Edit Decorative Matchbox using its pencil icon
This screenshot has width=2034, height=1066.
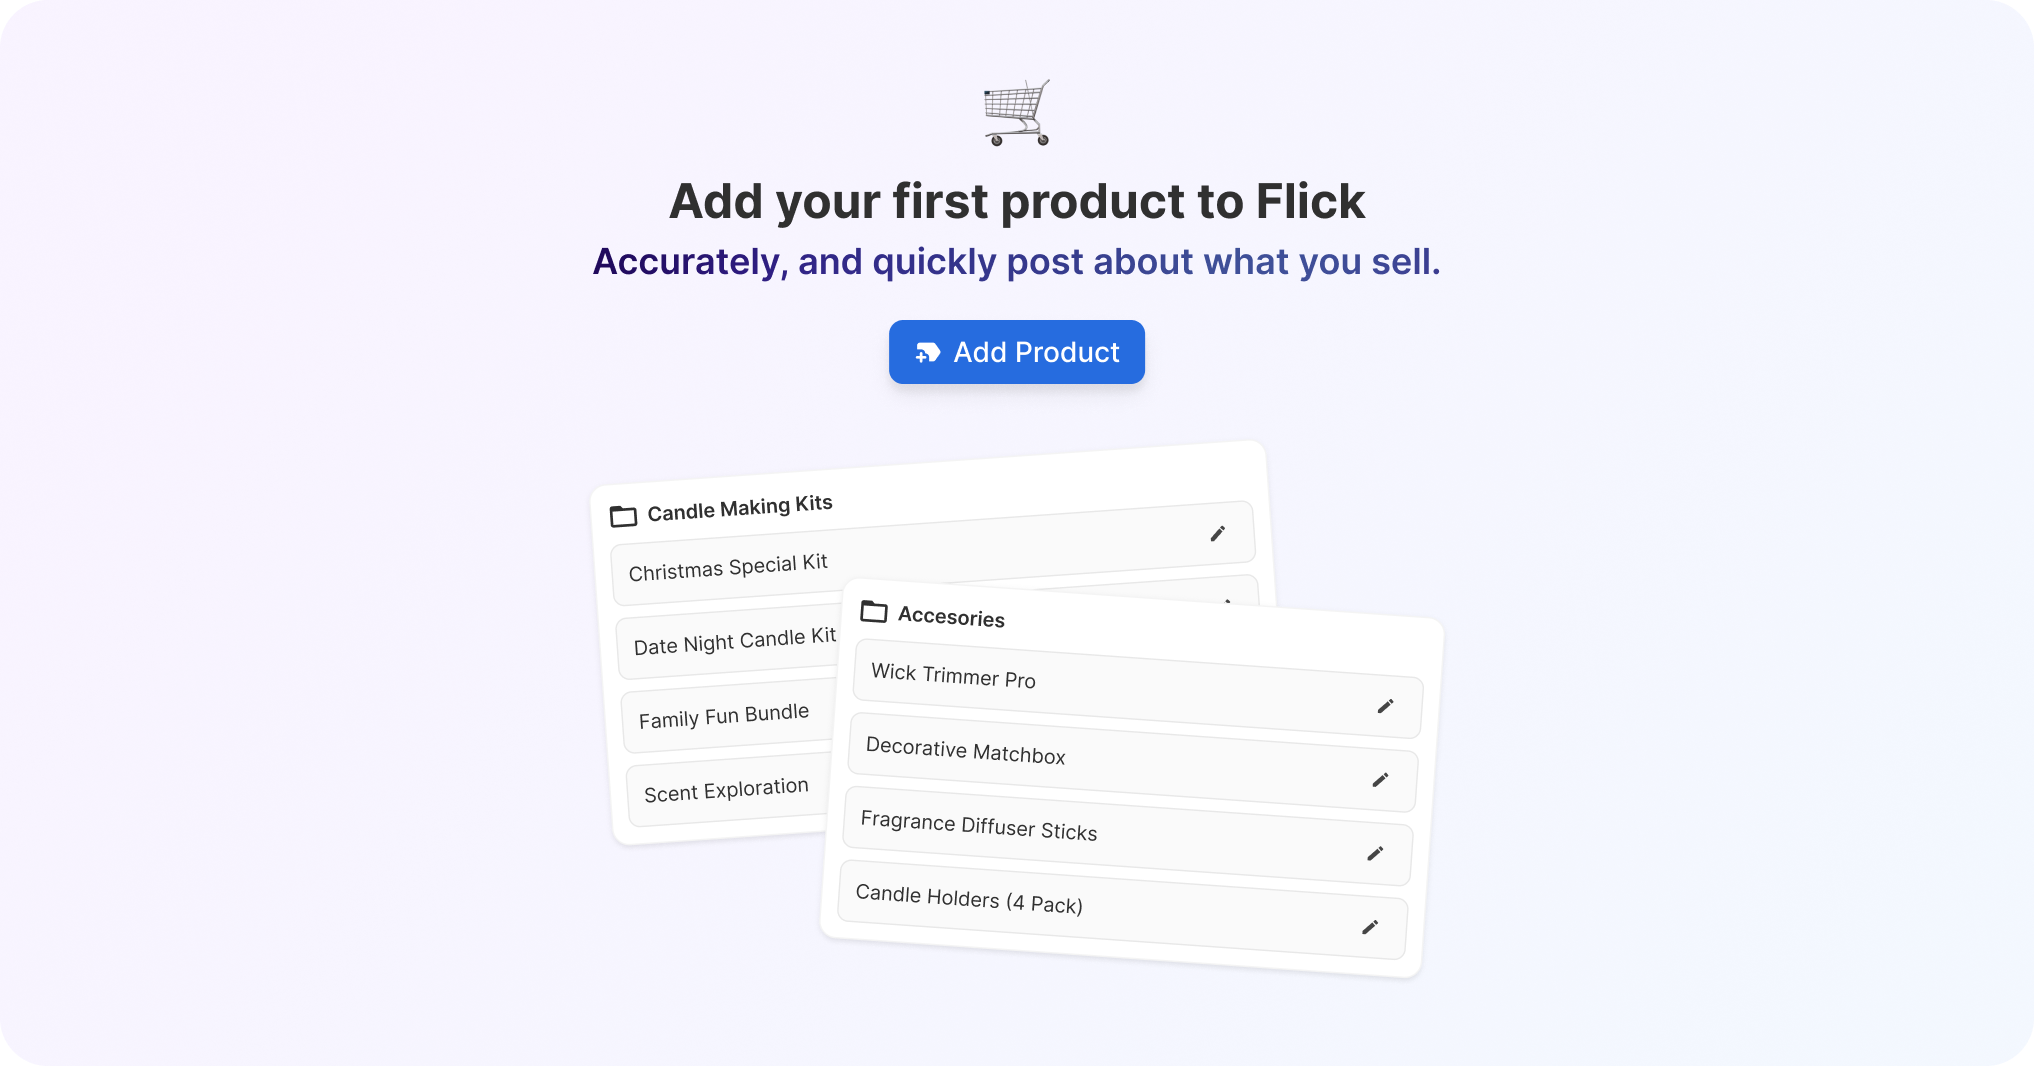point(1380,780)
